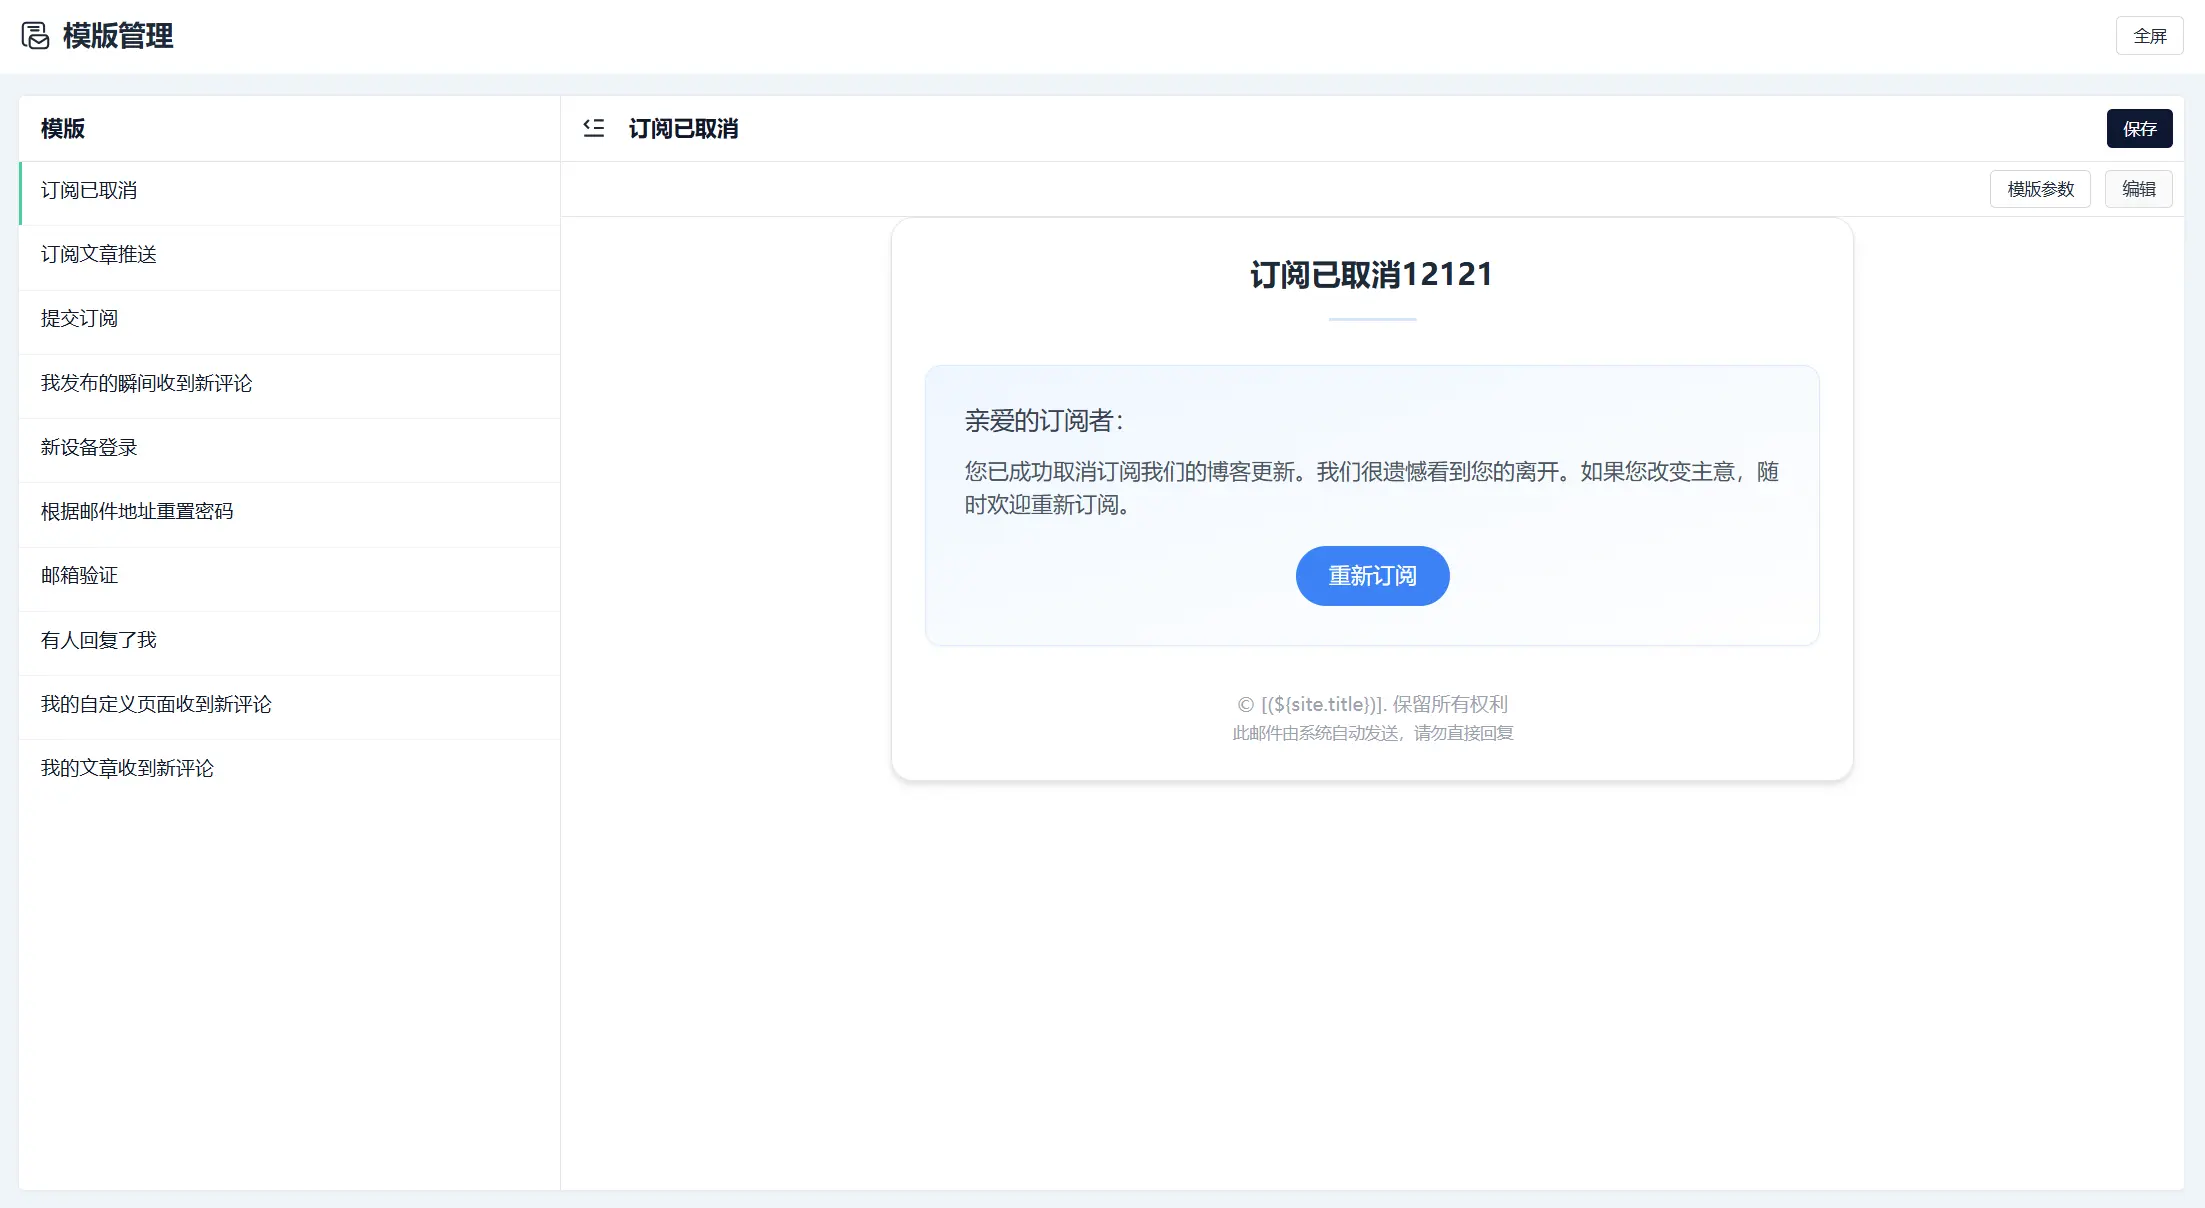Click the 模版 sidebar header

[63, 129]
